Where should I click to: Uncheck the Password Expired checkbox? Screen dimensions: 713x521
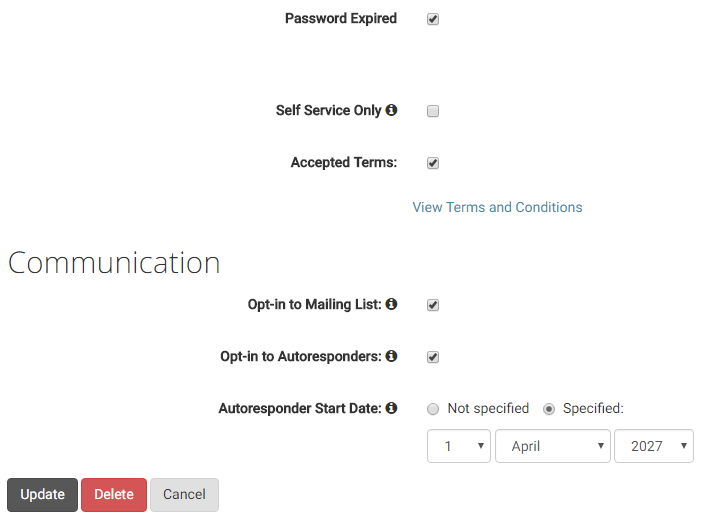pyautogui.click(x=433, y=19)
